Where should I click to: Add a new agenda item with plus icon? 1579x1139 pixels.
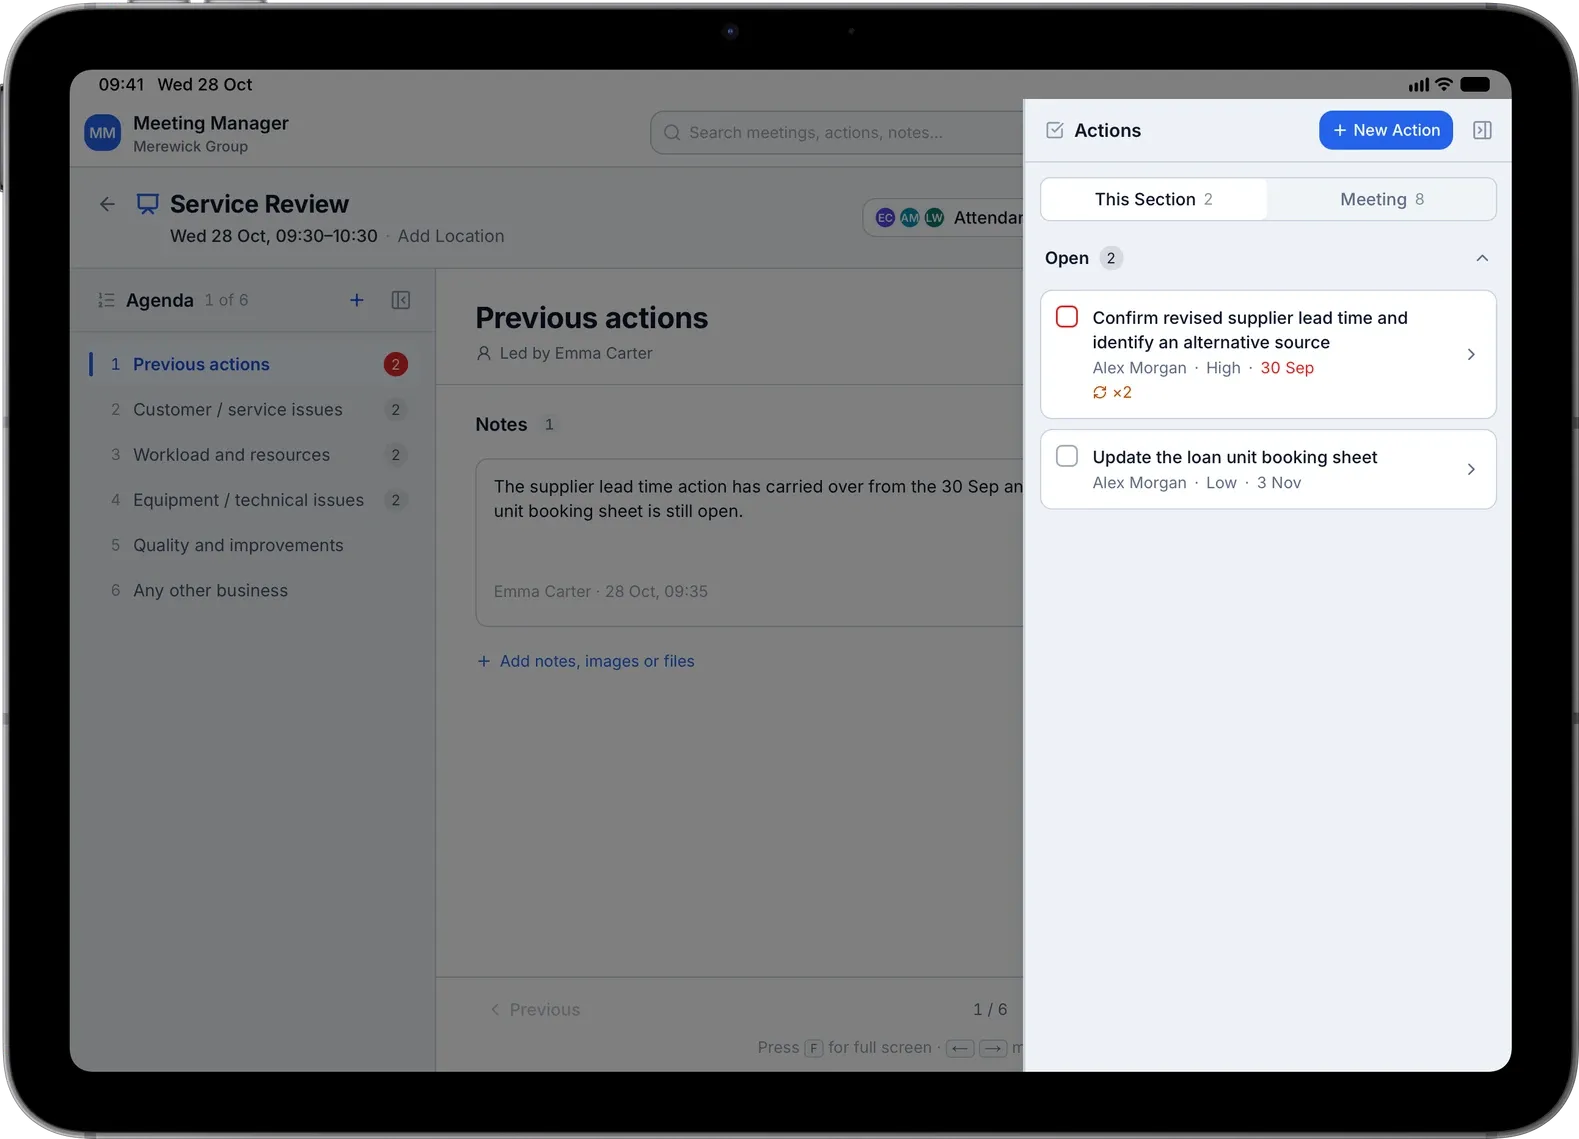point(356,300)
